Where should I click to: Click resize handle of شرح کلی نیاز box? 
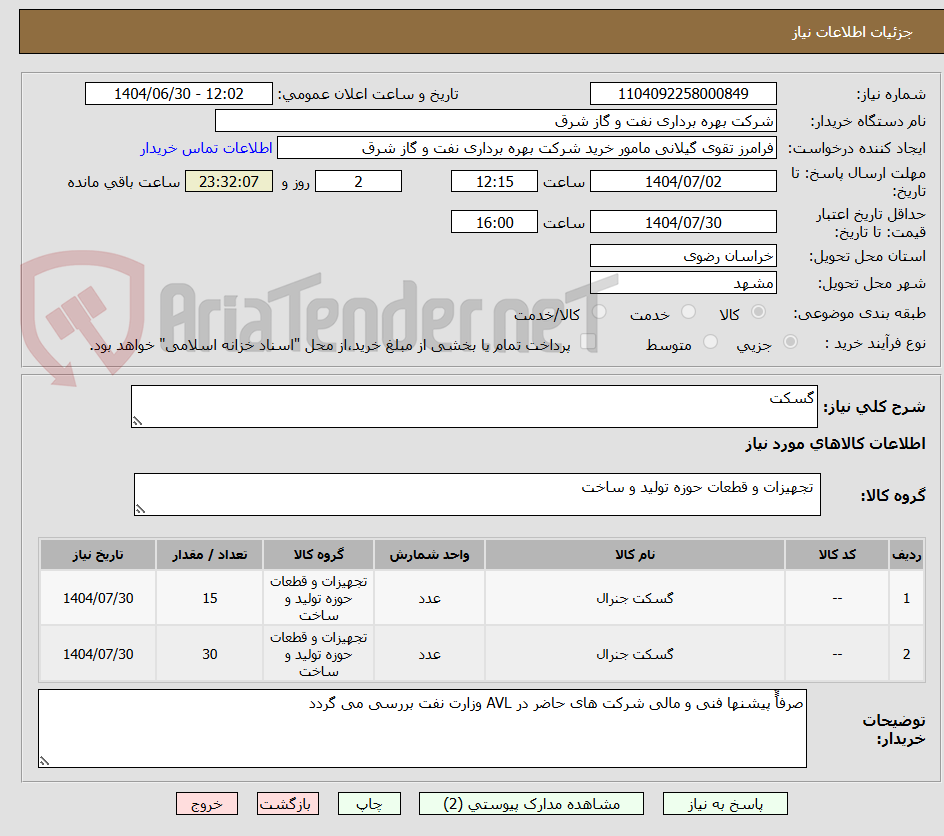pos(137,421)
